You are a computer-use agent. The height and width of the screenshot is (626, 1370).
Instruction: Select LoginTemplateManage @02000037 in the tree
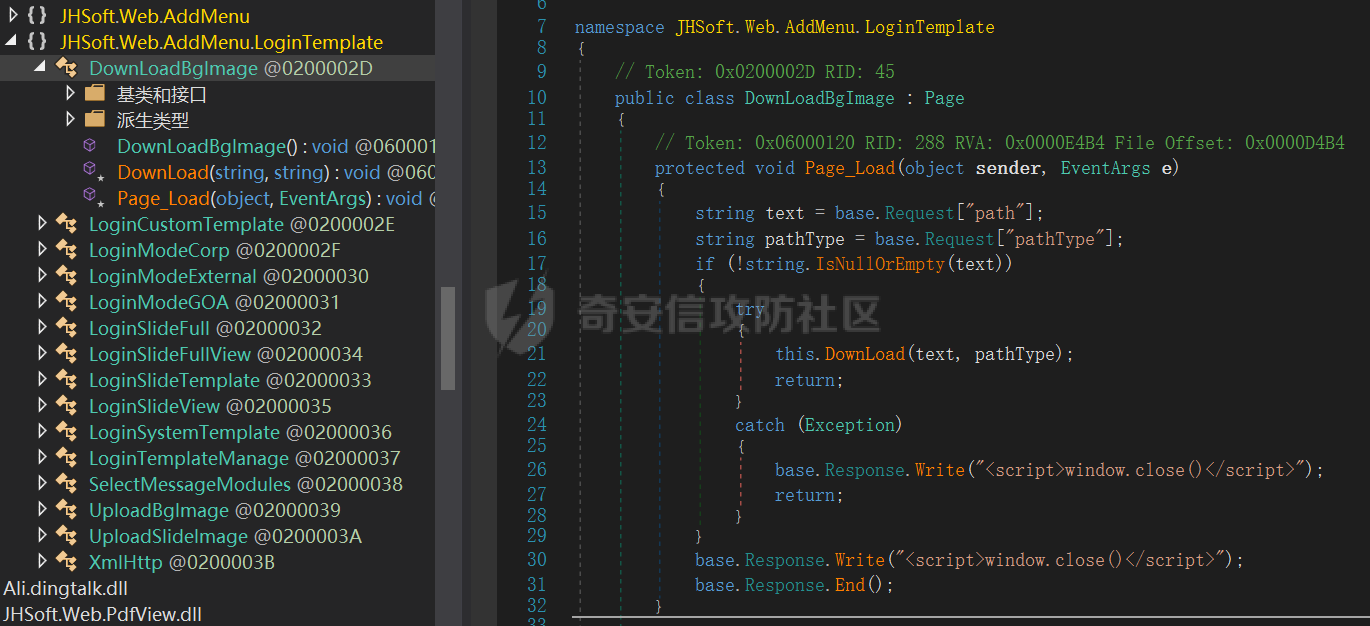coord(245,458)
